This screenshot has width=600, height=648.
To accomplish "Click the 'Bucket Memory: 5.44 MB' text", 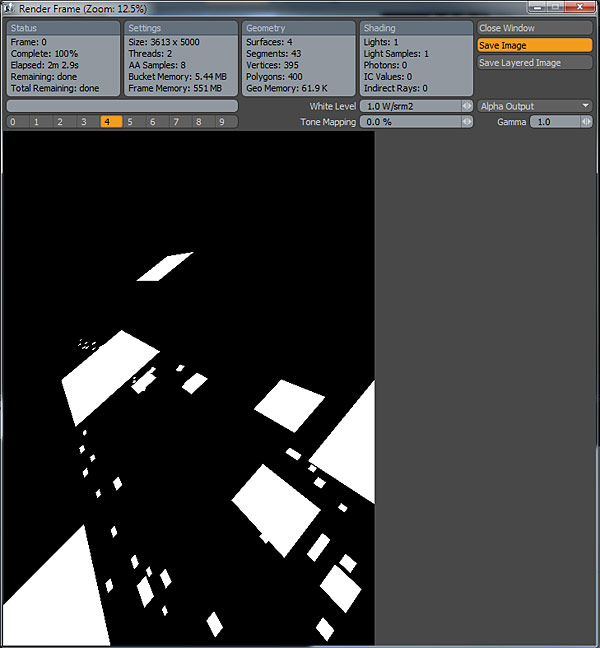I will tap(178, 77).
